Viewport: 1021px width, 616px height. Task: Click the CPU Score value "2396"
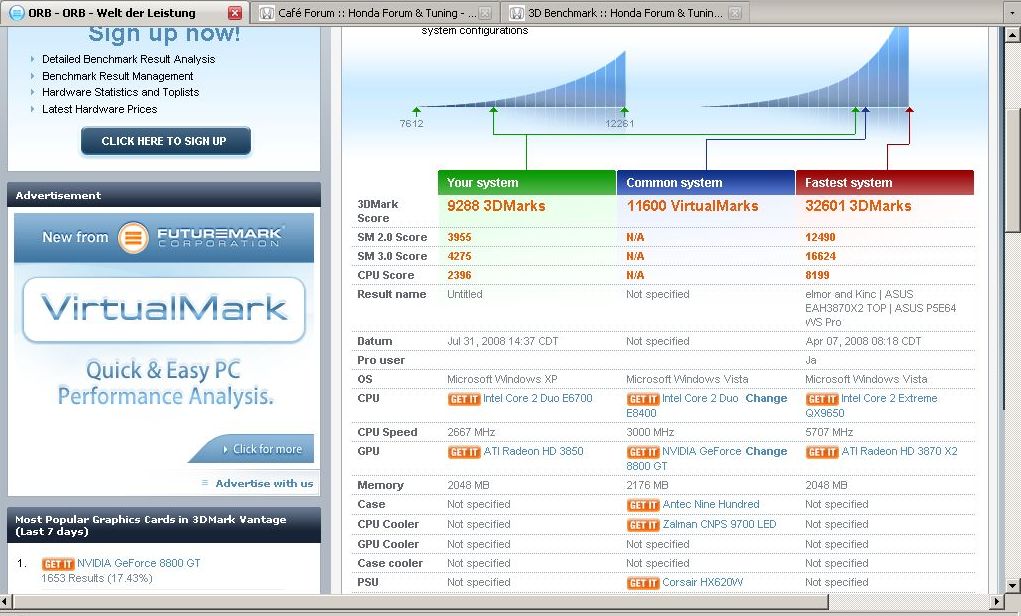coord(459,275)
